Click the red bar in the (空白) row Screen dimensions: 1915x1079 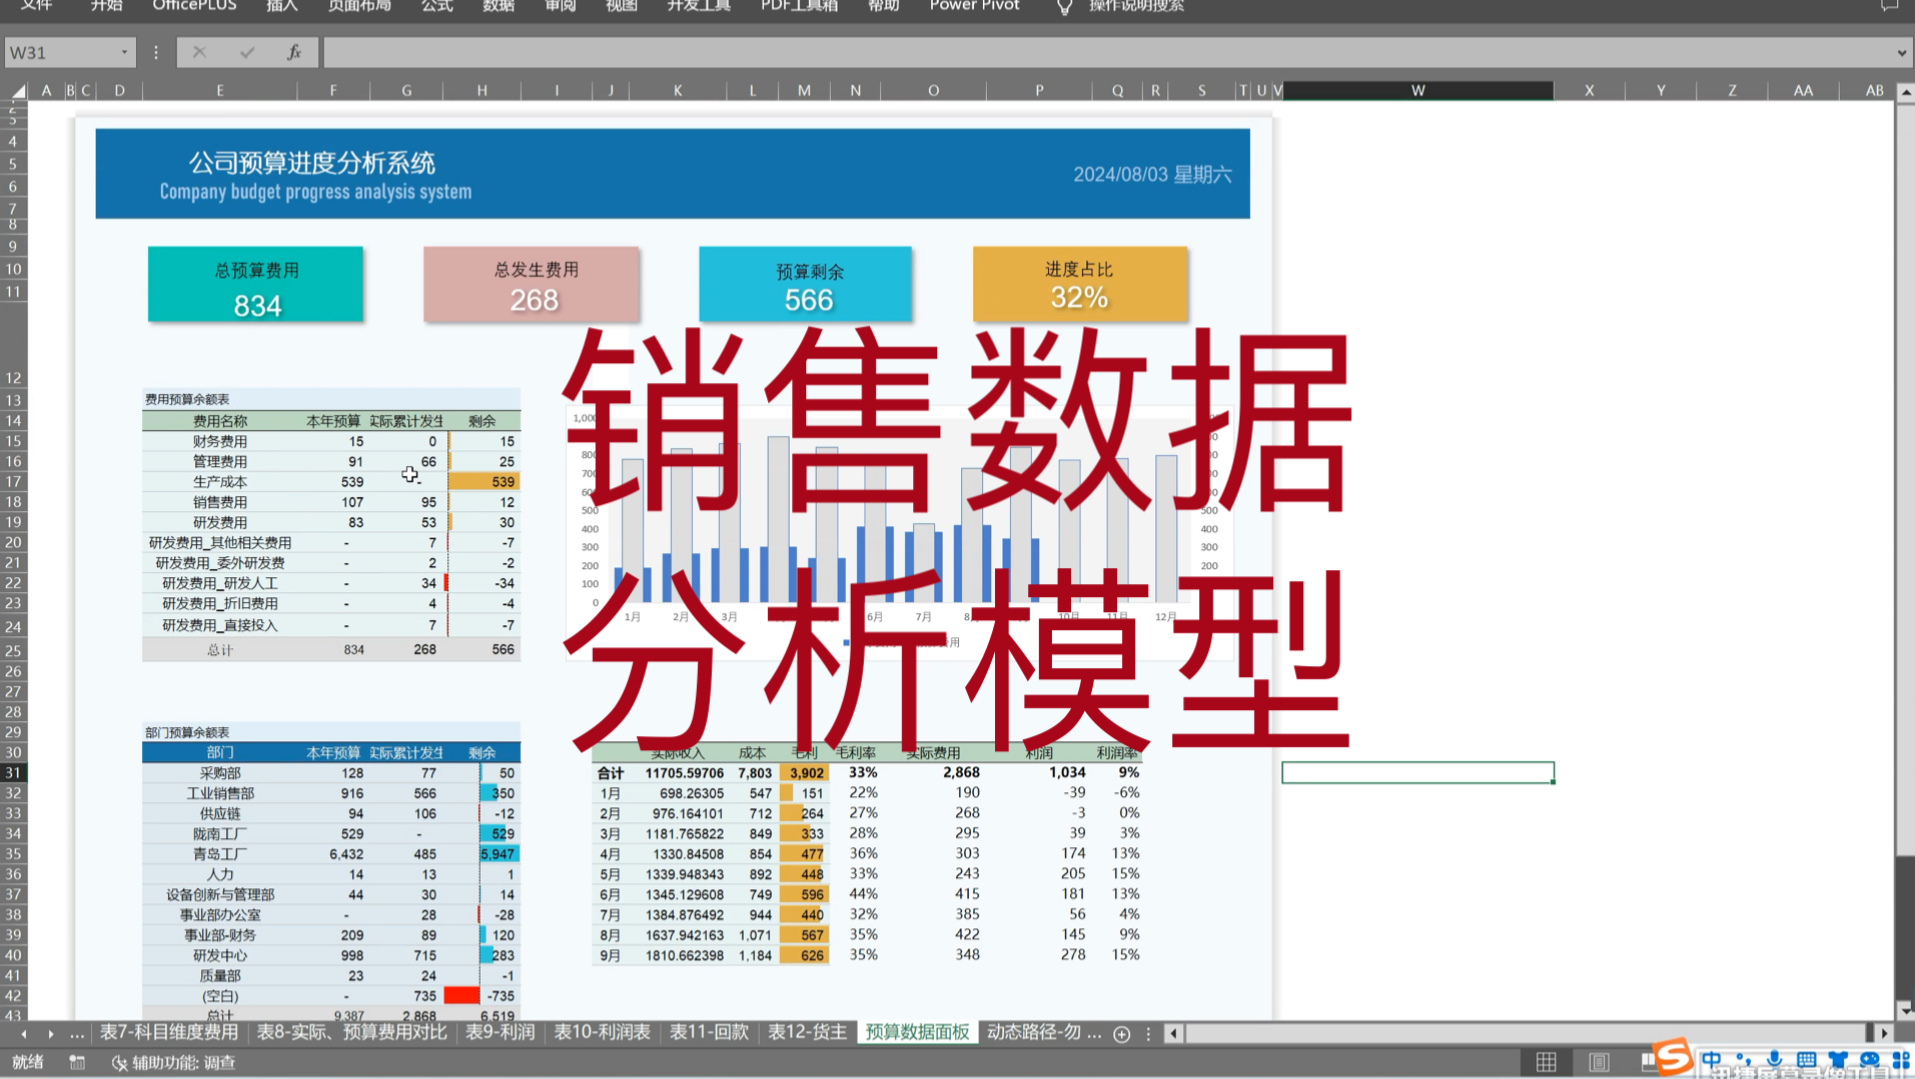[x=461, y=996]
